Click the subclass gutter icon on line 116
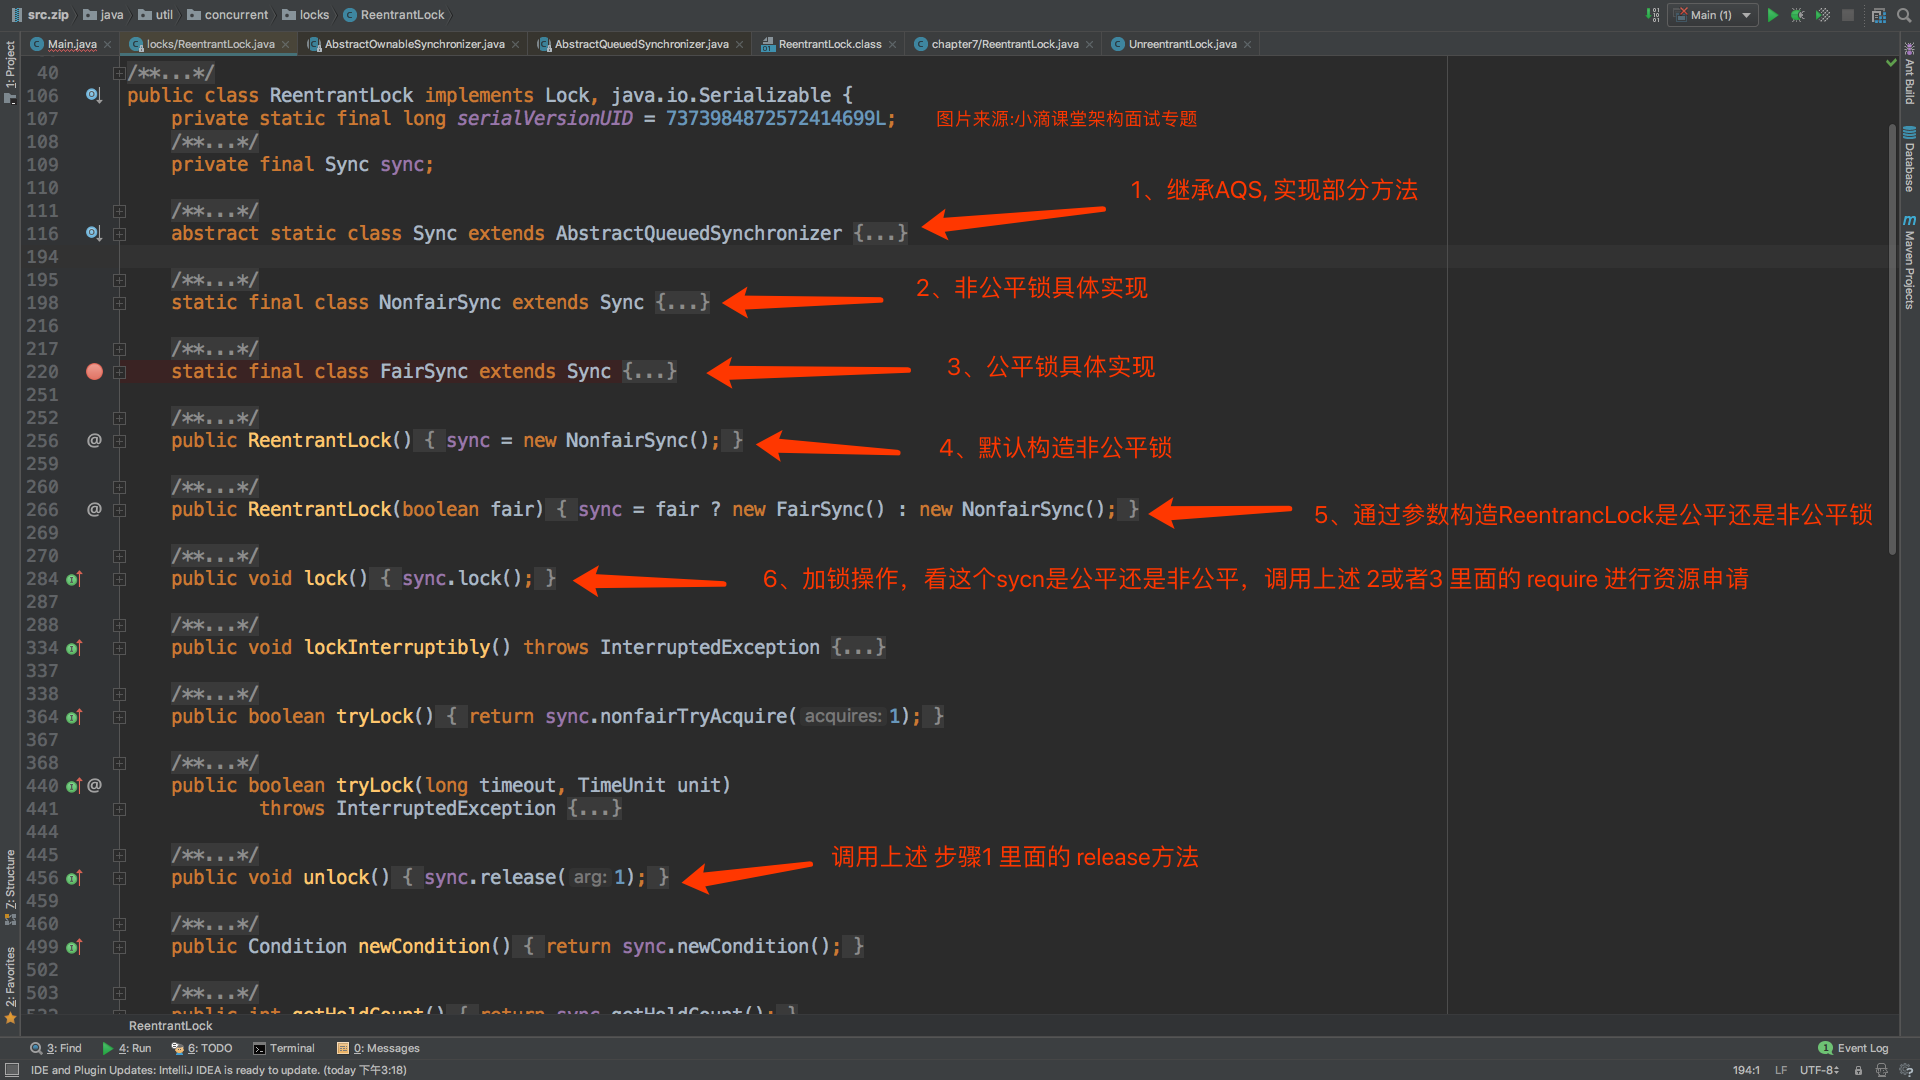 [93, 233]
